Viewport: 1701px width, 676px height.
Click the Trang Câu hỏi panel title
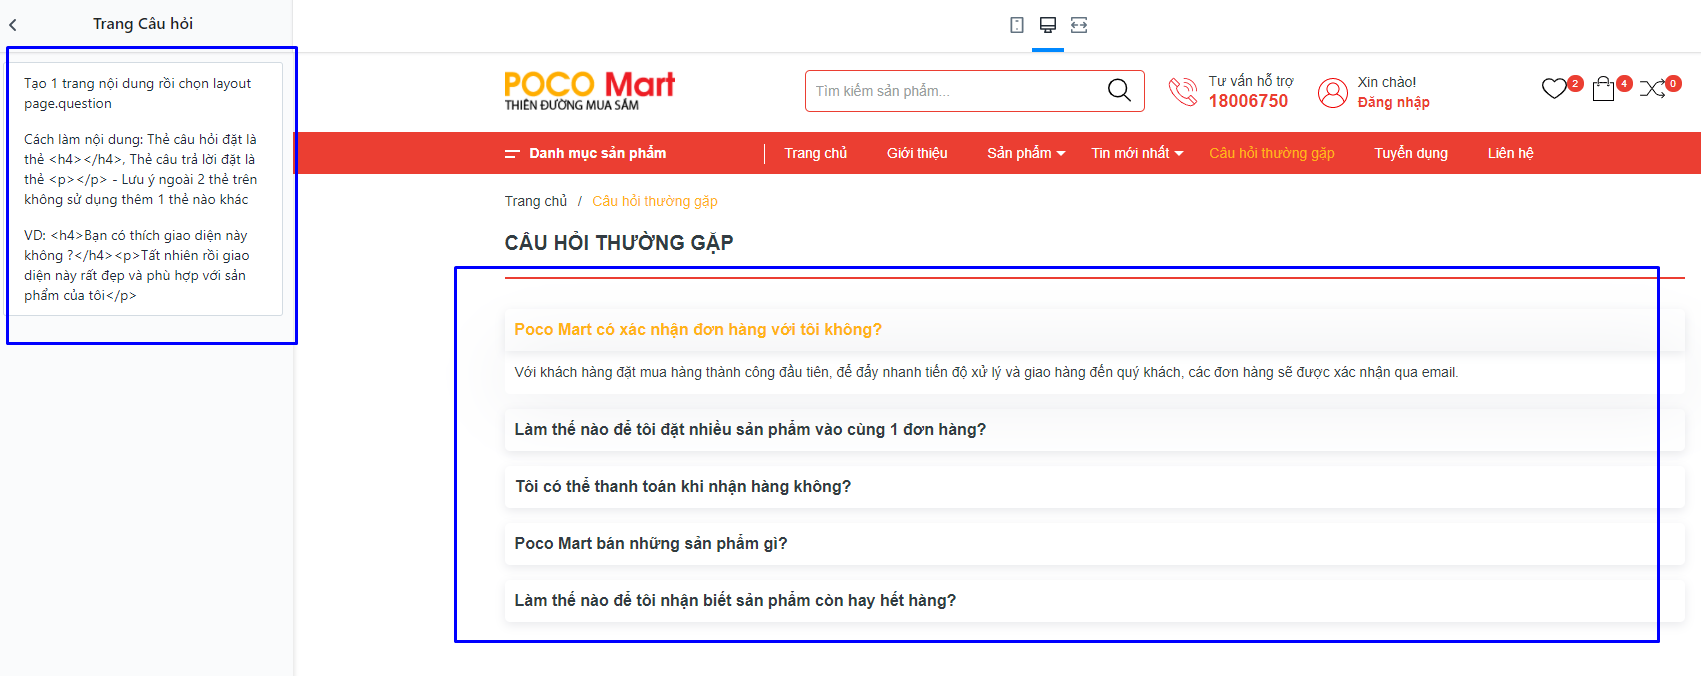(x=143, y=24)
